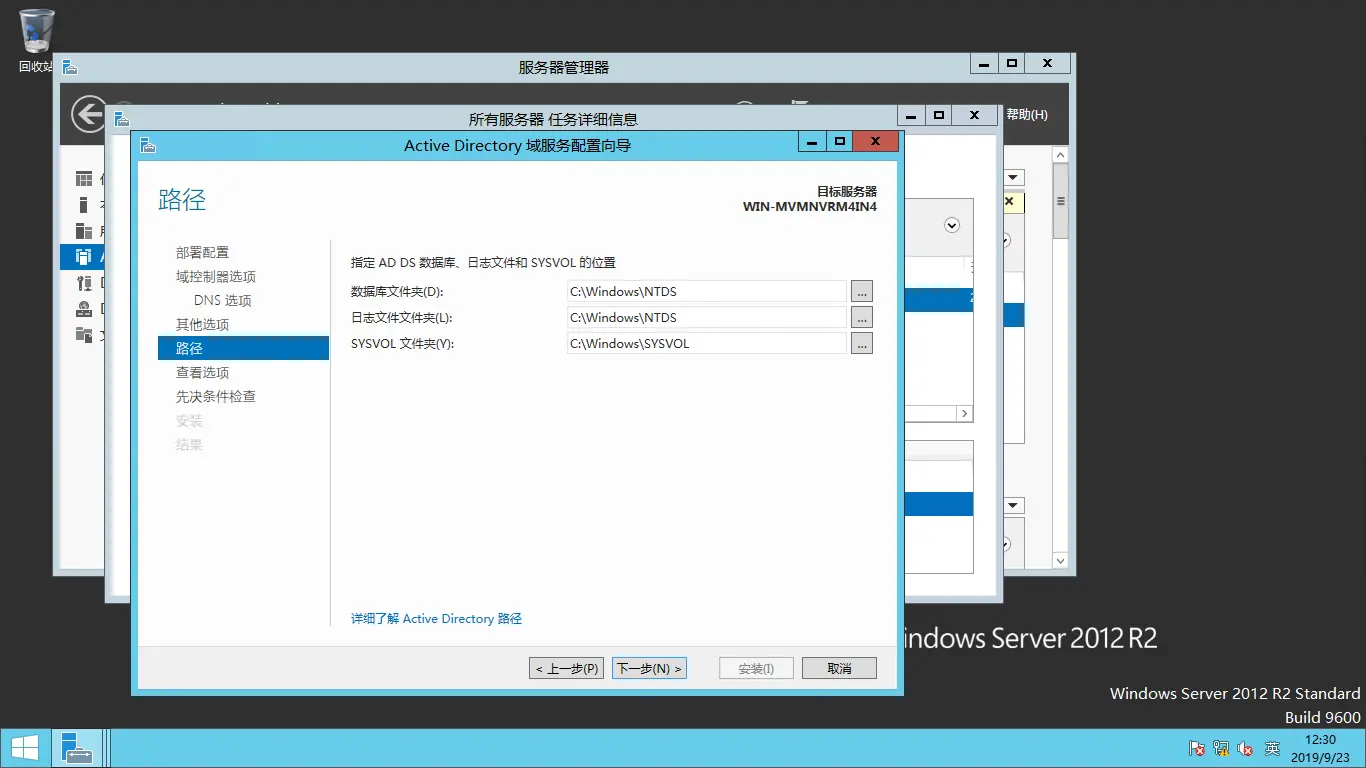Open the 帮助(H) menu in Server Manager
This screenshot has height=768, width=1366.
pos(1027,115)
